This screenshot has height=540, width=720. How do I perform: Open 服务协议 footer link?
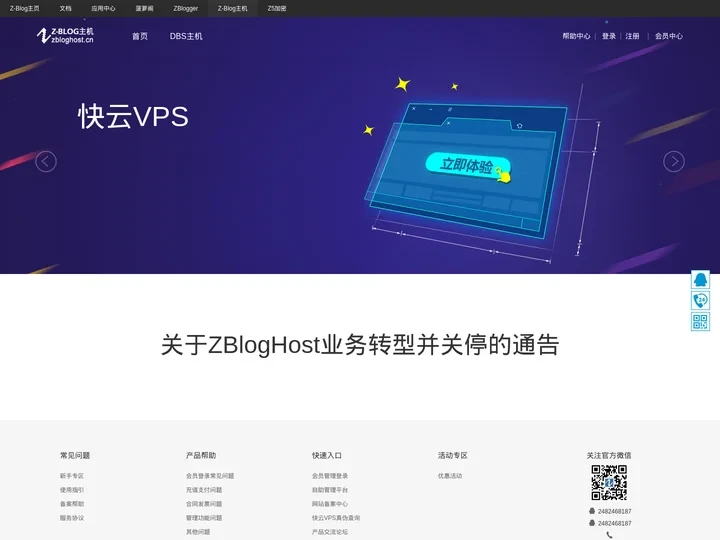[x=72, y=518]
